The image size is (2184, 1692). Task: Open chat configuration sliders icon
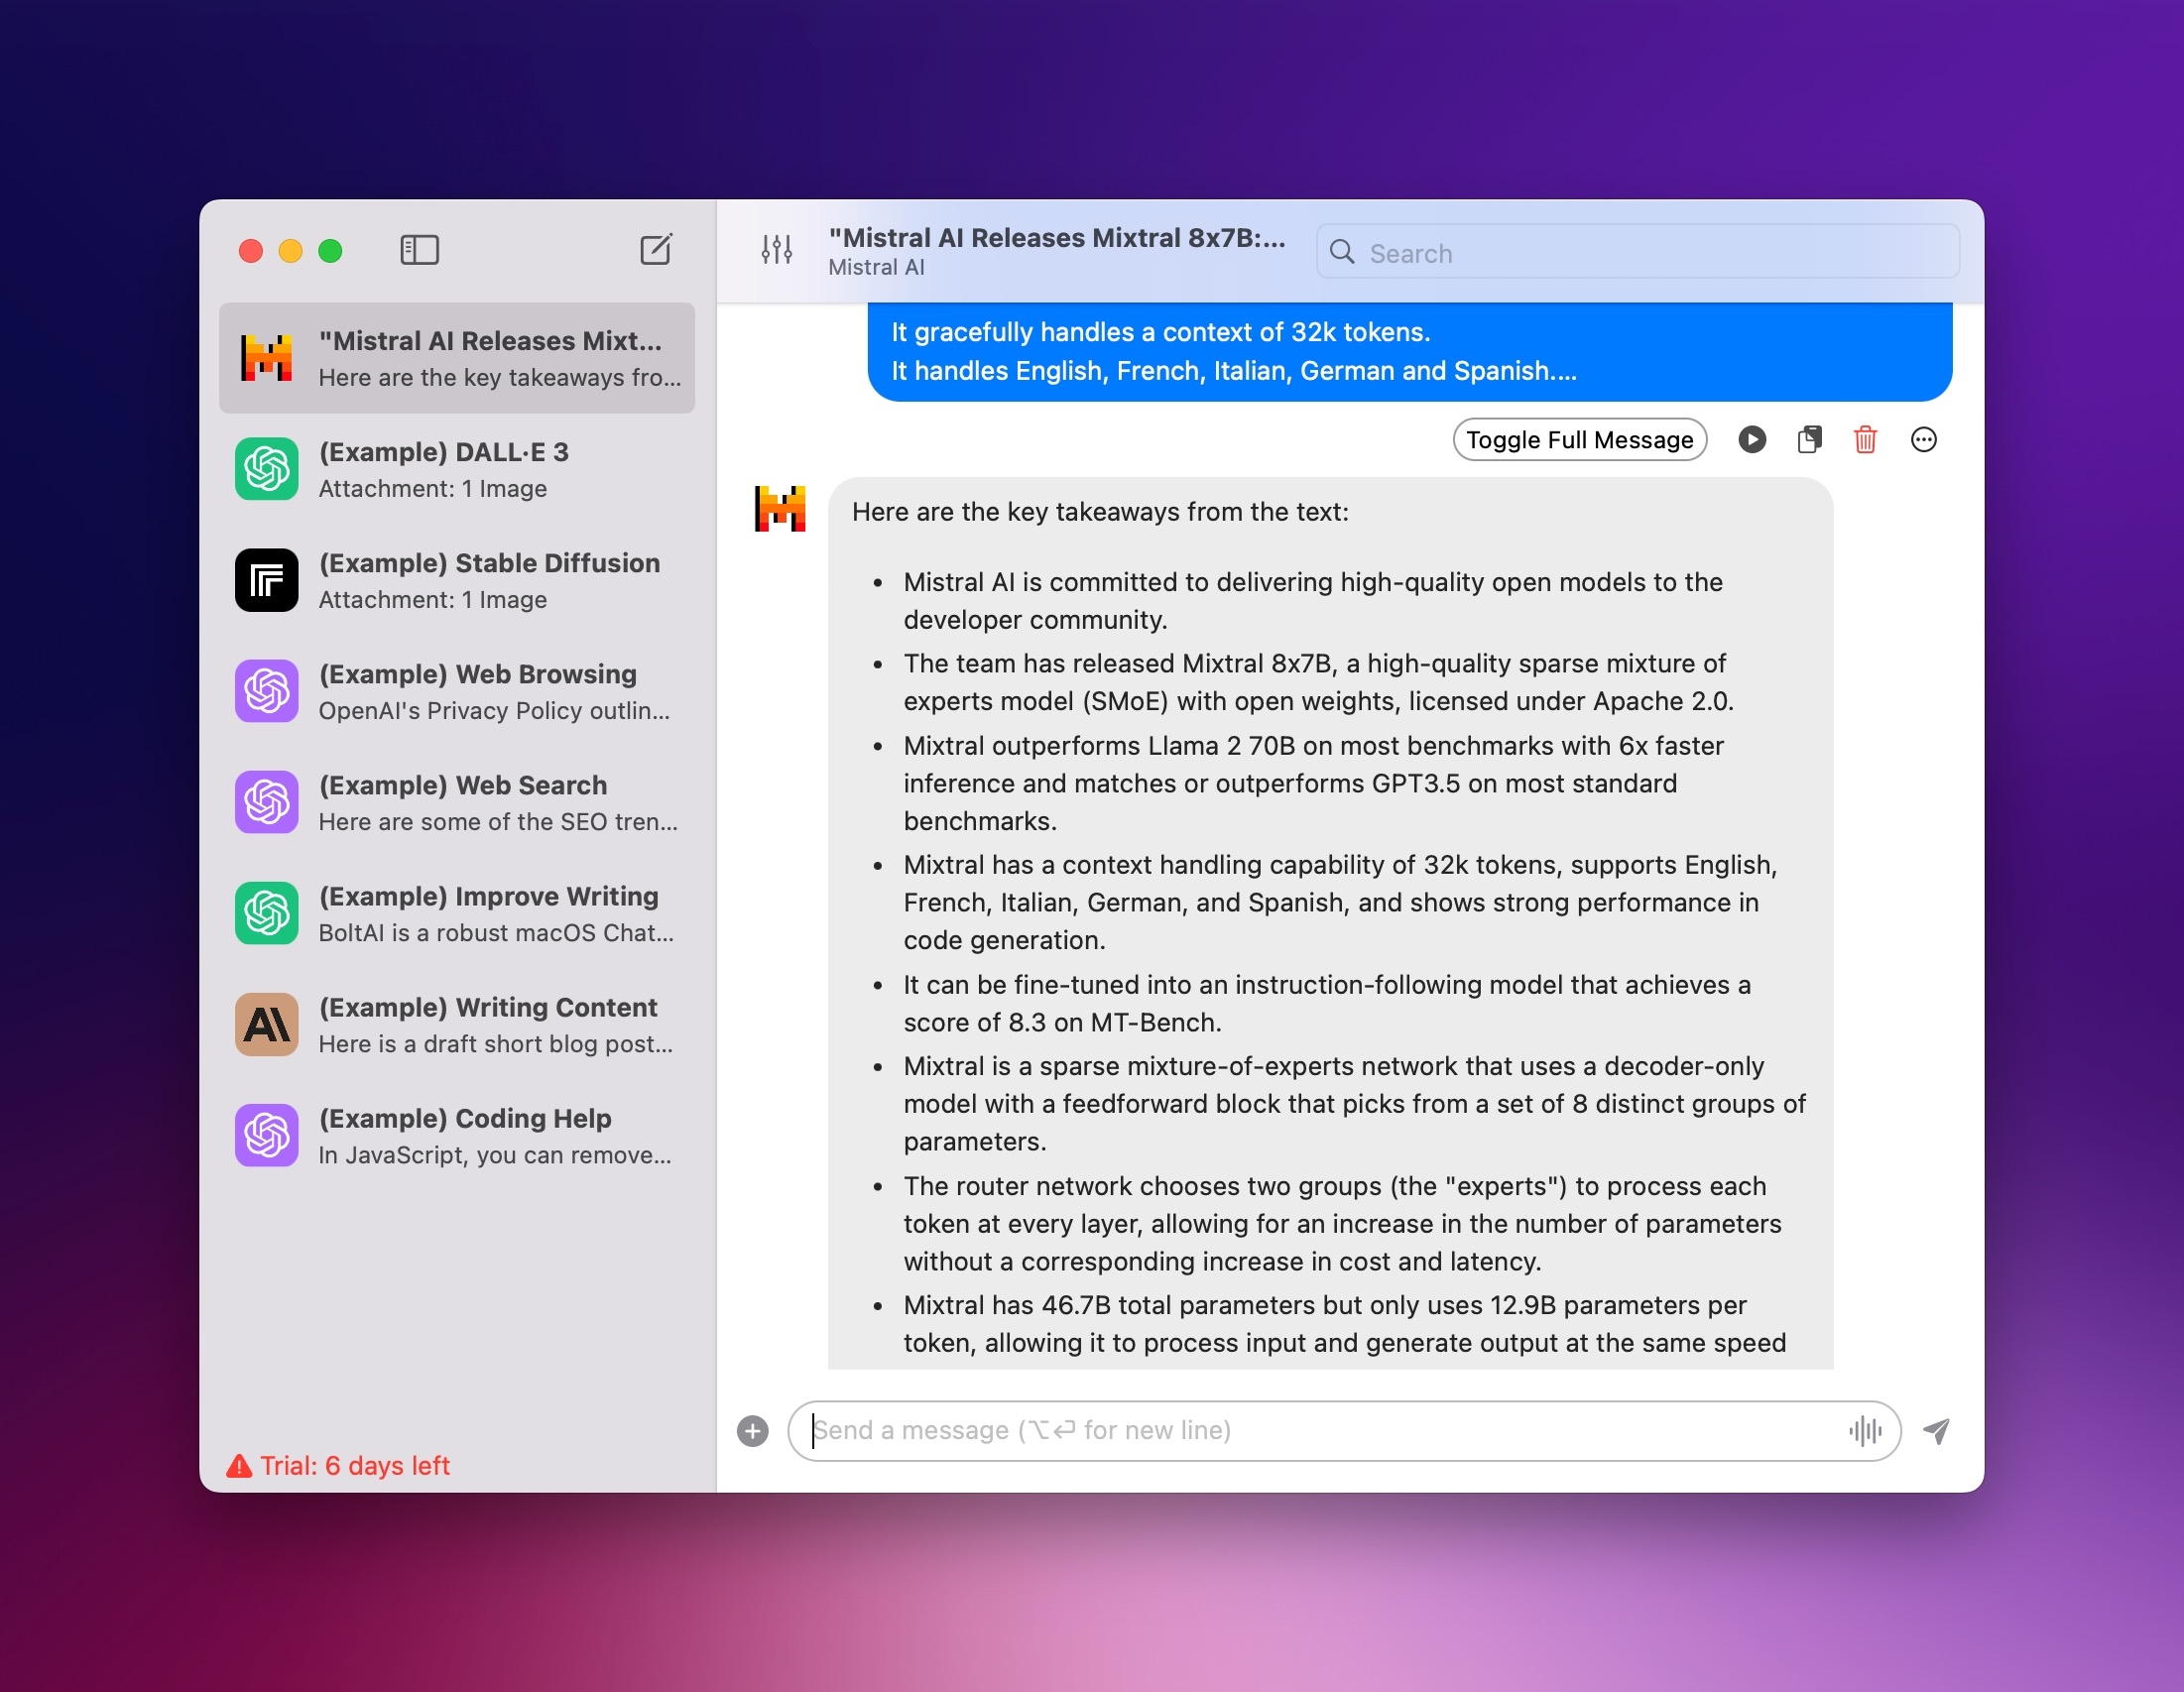[x=776, y=250]
